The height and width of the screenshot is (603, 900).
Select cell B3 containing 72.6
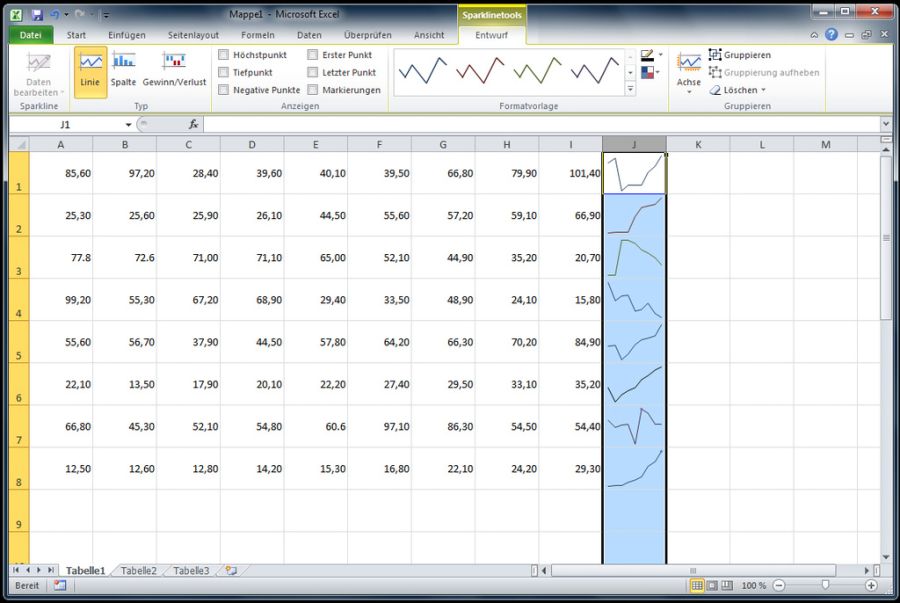tap(124, 257)
